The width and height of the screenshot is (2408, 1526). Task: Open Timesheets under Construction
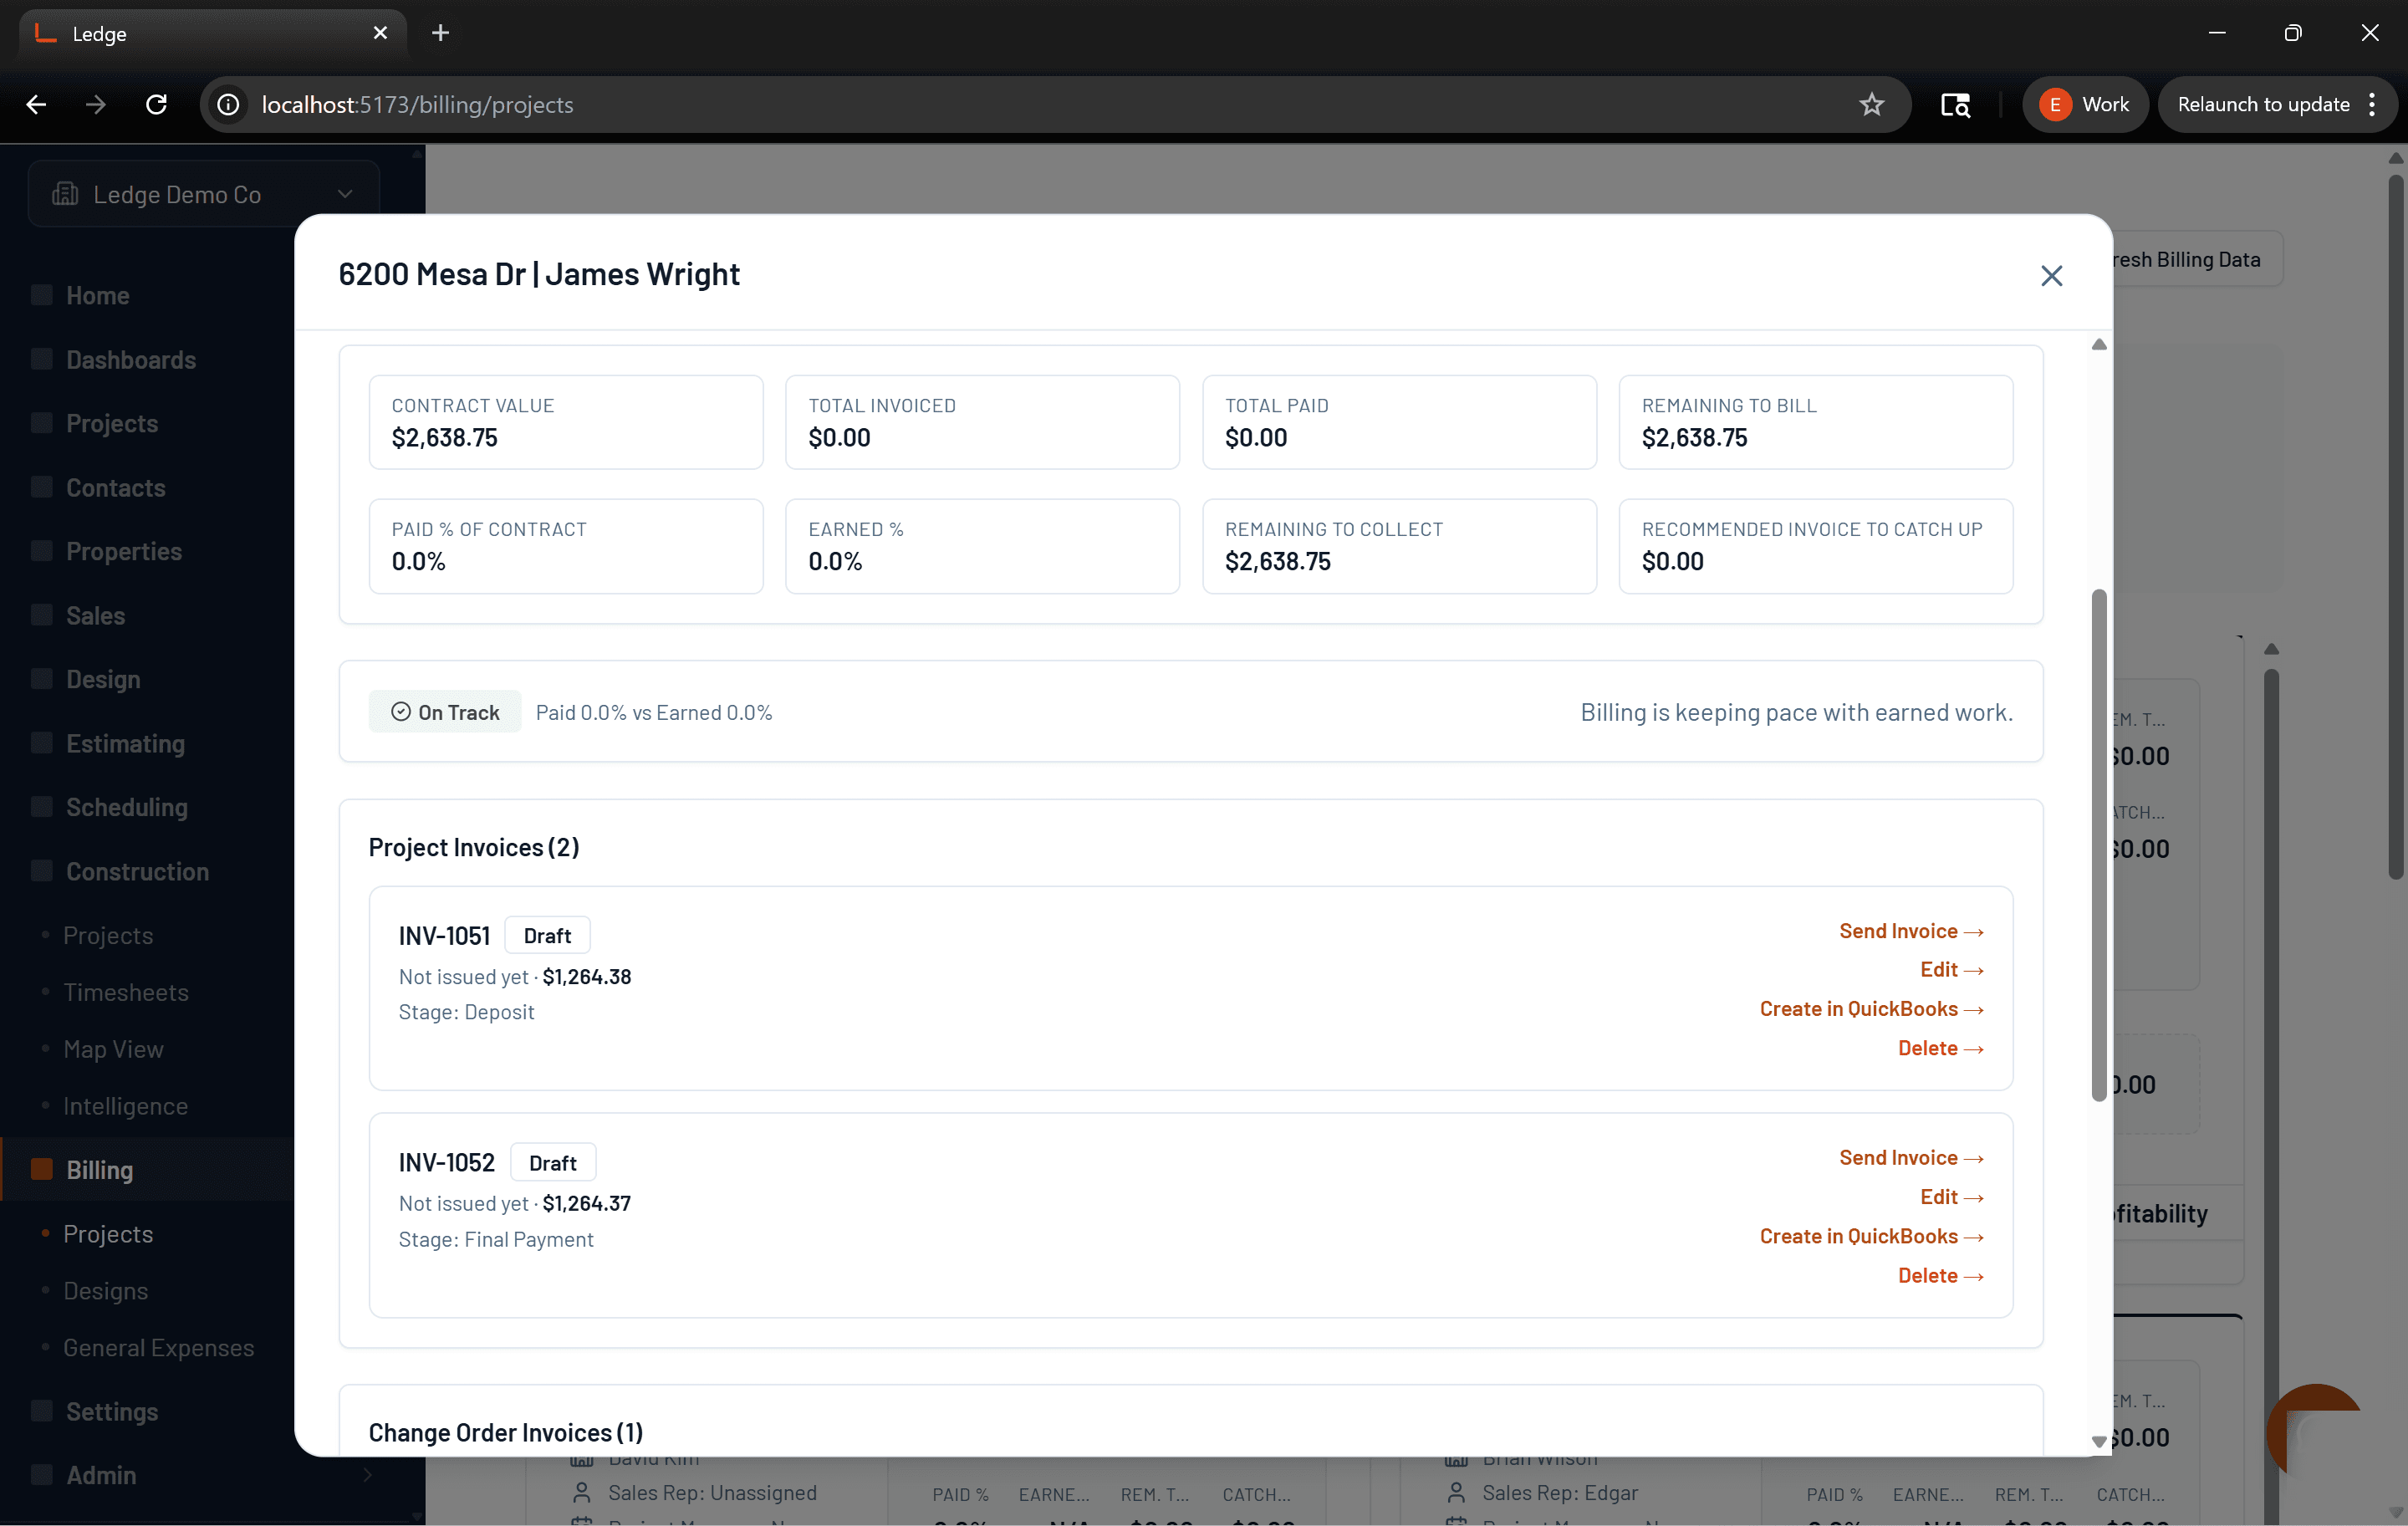click(126, 992)
